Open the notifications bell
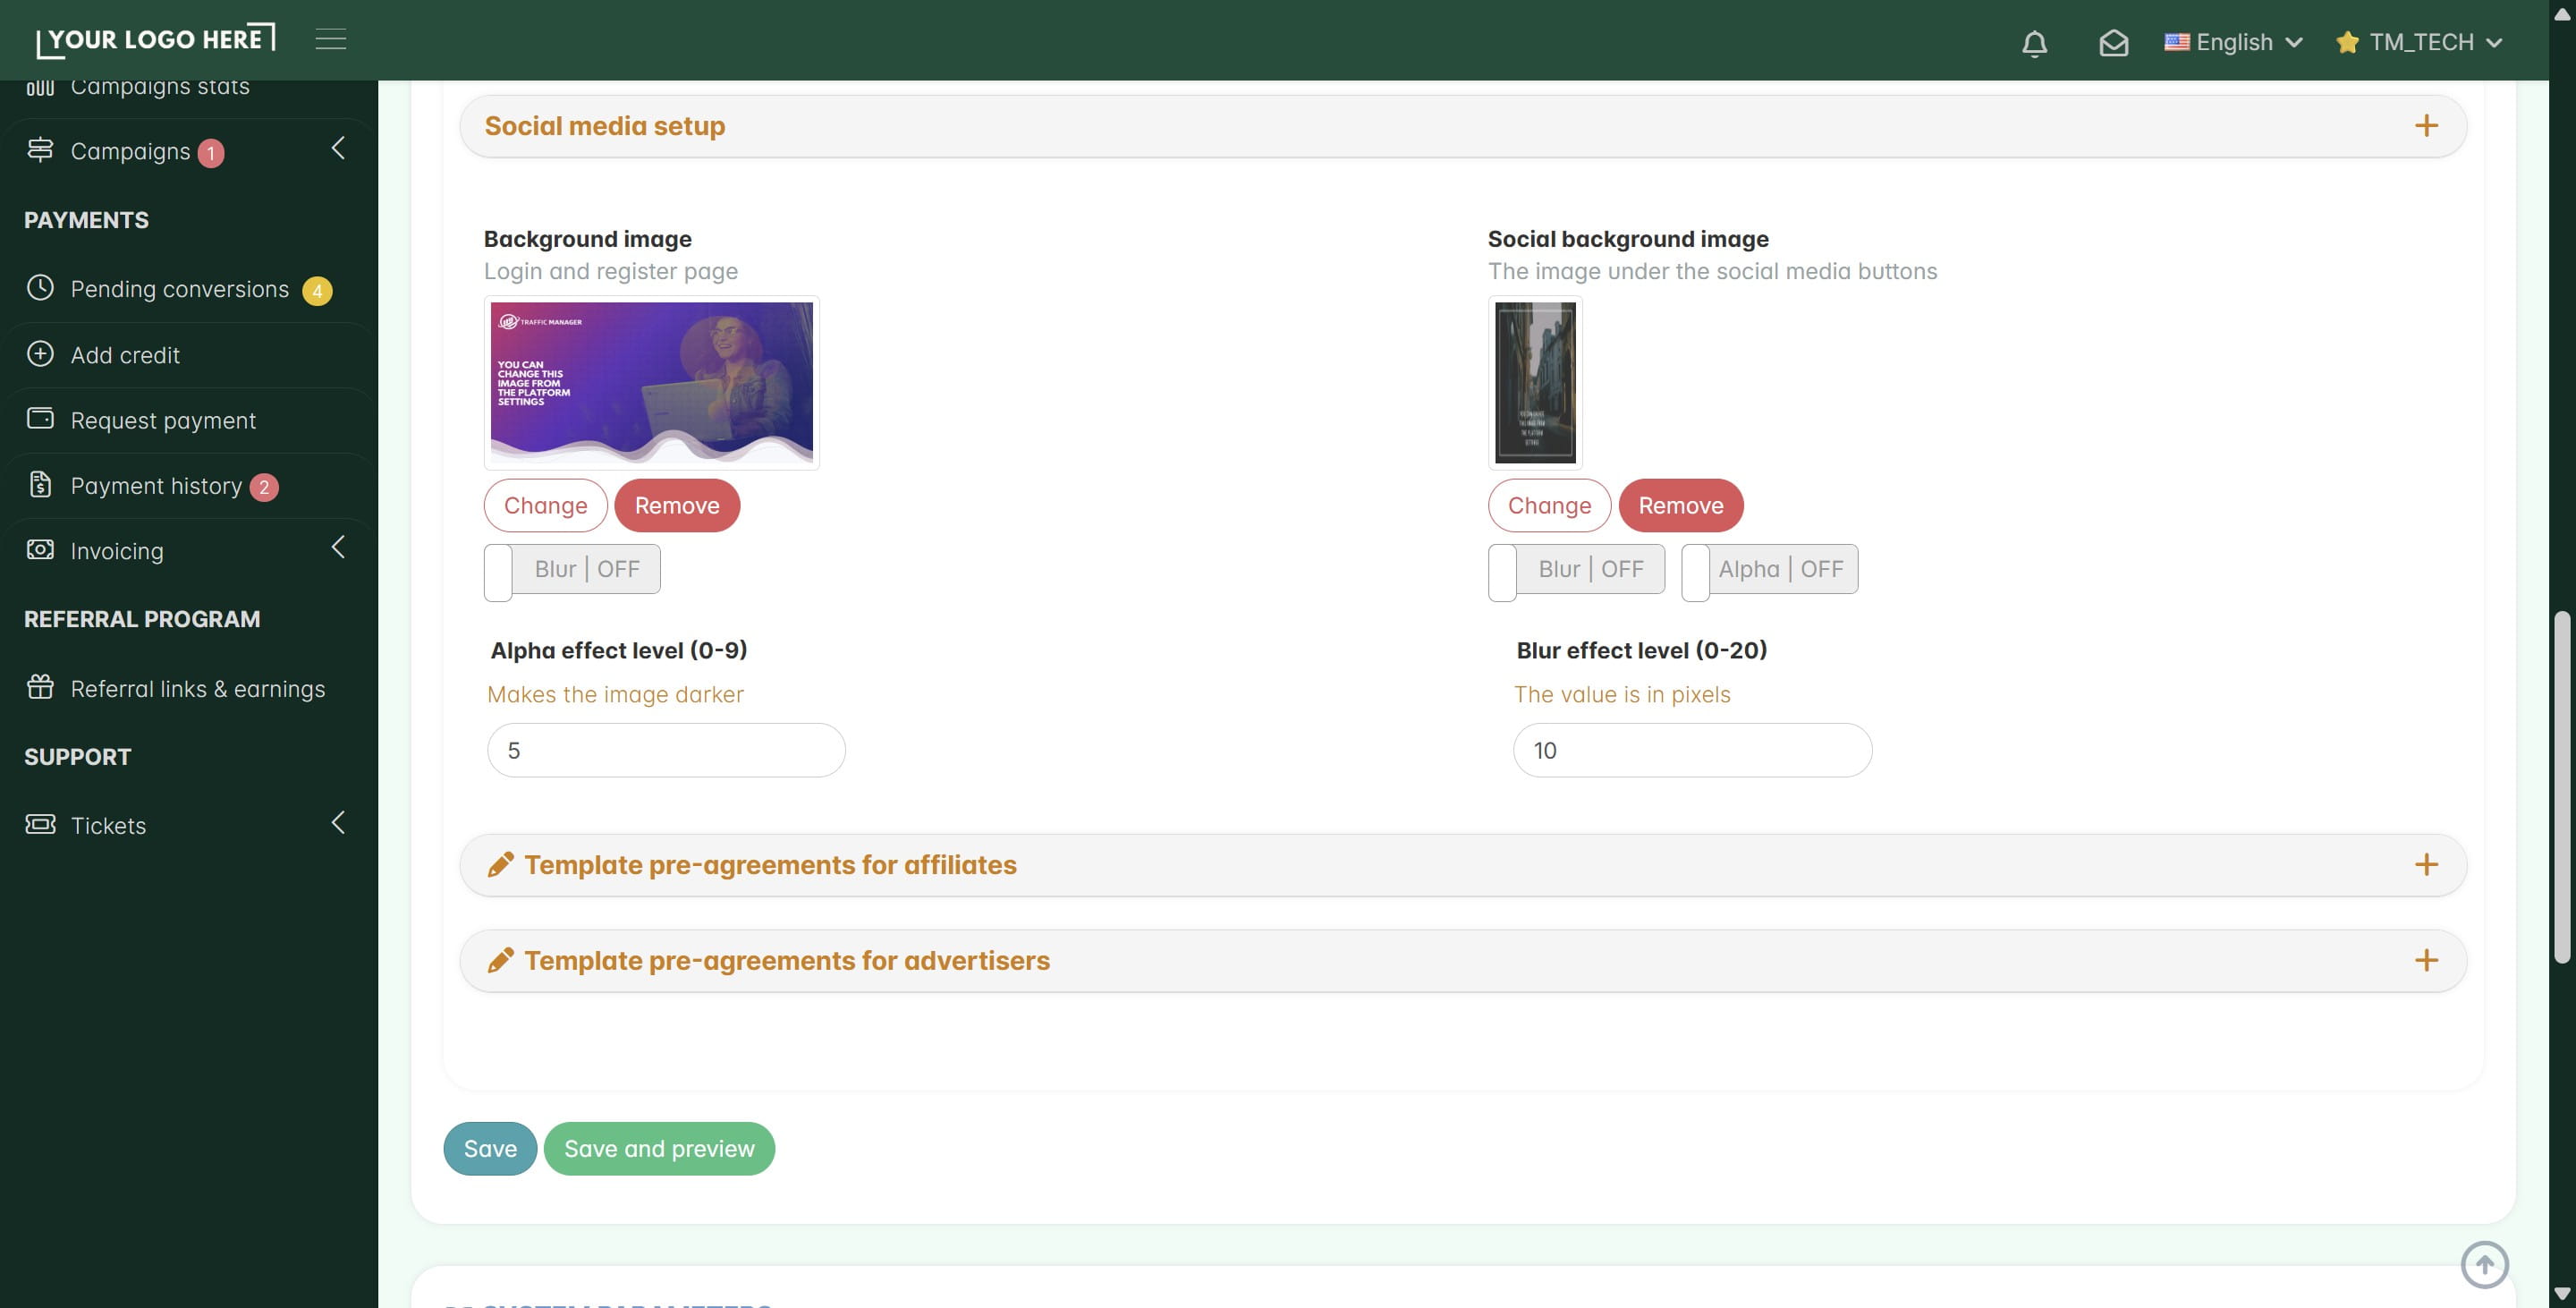 click(x=2034, y=43)
